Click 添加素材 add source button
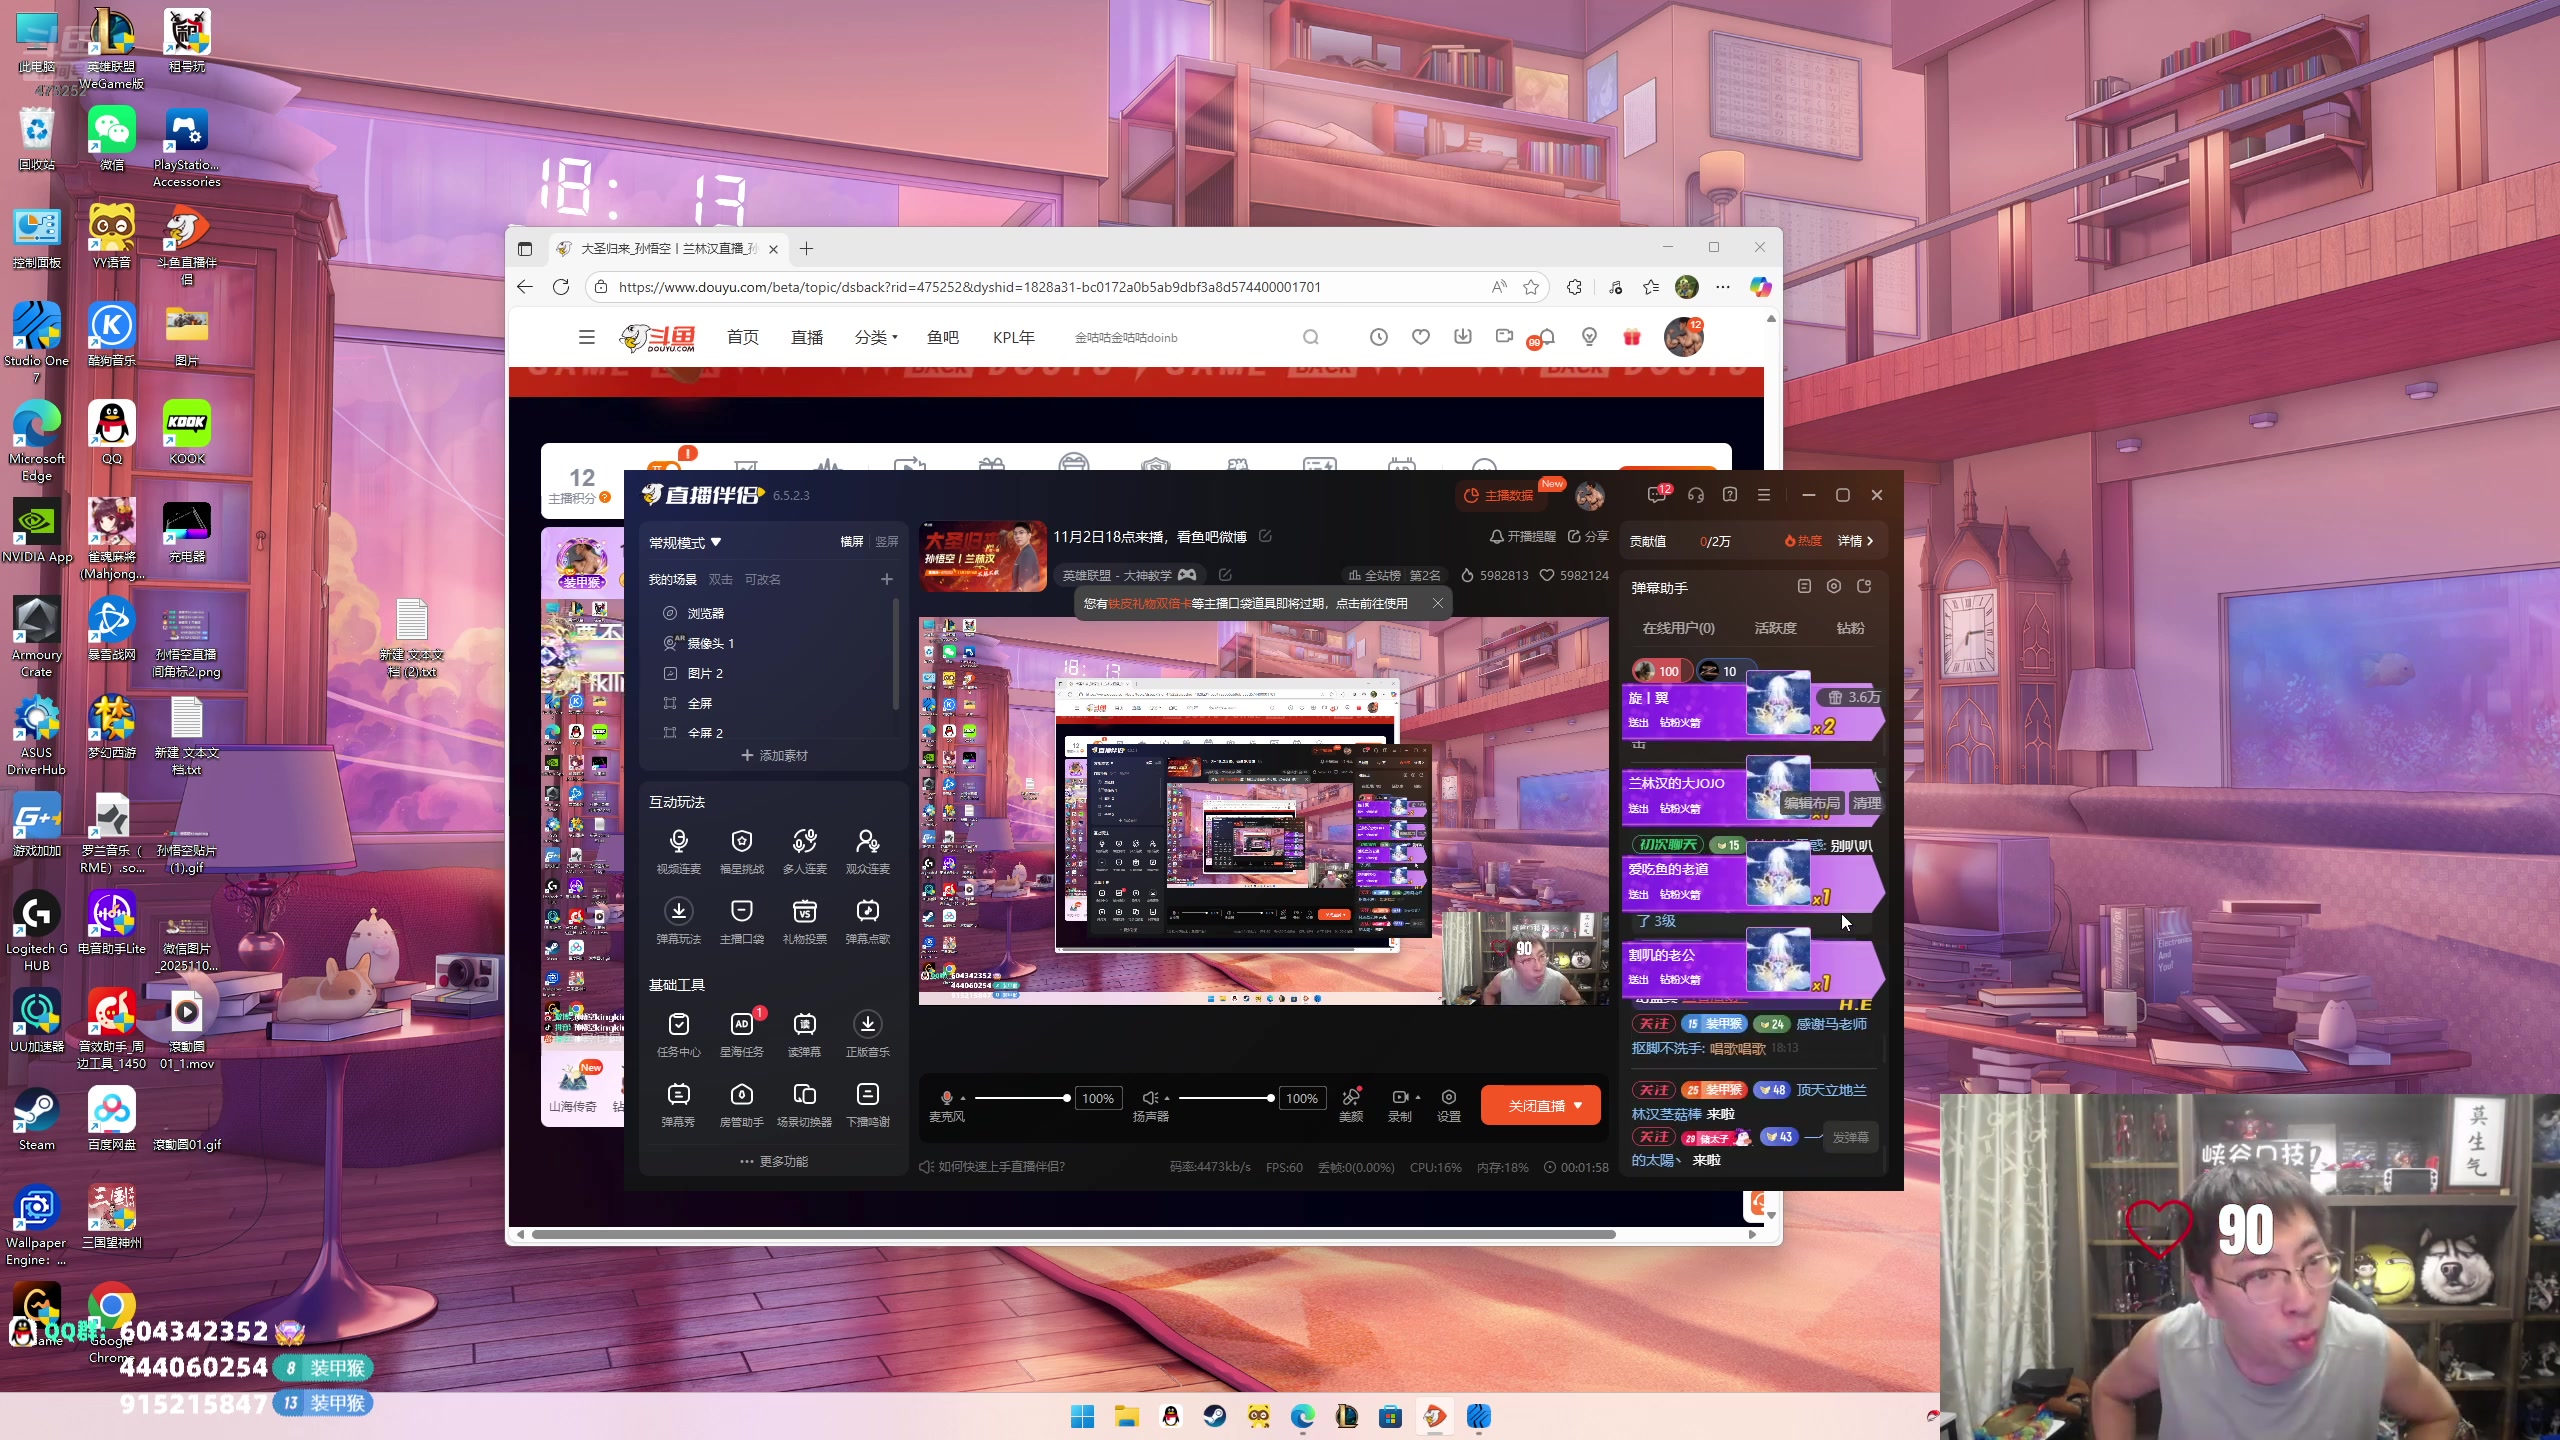This screenshot has width=2560, height=1440. [774, 756]
